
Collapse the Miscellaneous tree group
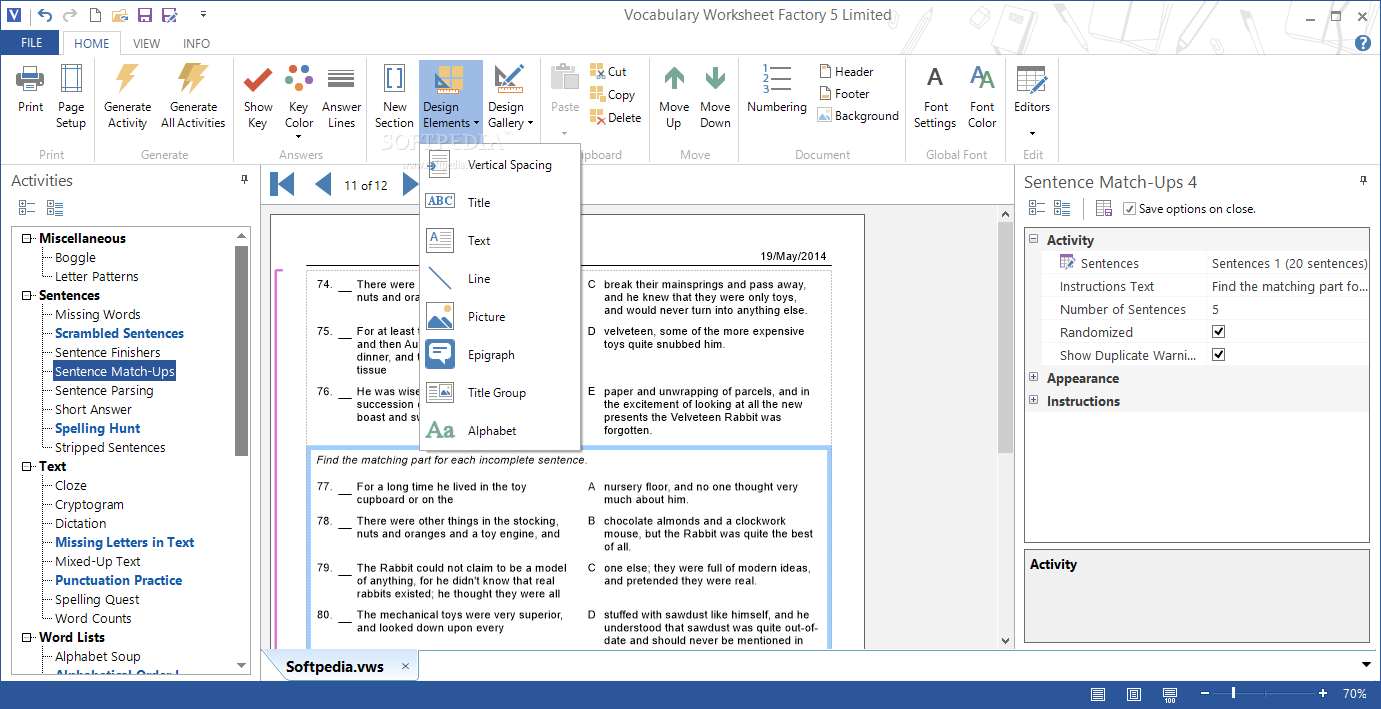[27, 238]
